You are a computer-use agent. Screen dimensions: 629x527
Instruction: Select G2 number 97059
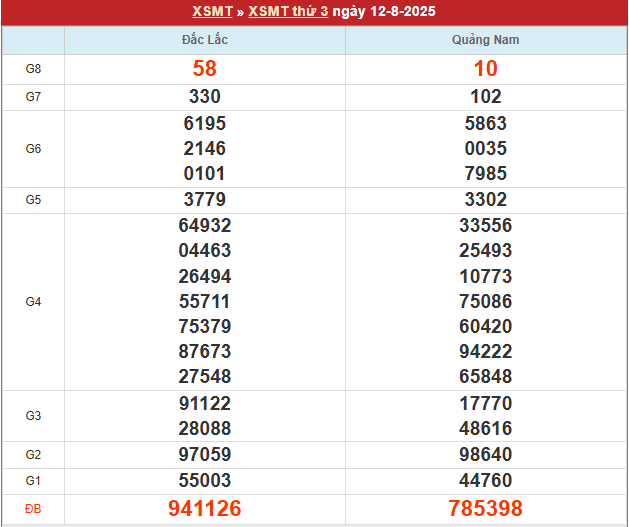point(205,454)
